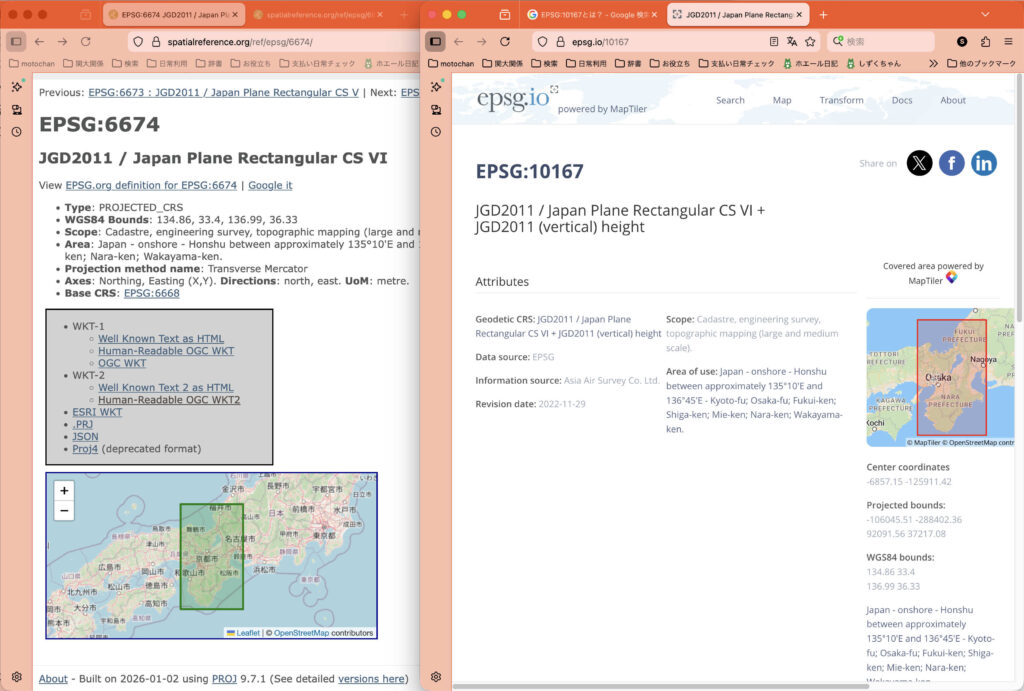The width and height of the screenshot is (1024, 691).
Task: Bookmark epsg.io page with the star icon
Action: pyautogui.click(x=810, y=42)
